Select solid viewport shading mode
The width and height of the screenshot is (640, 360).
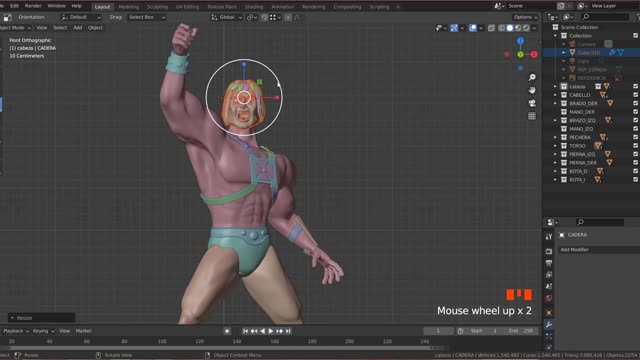[510, 28]
